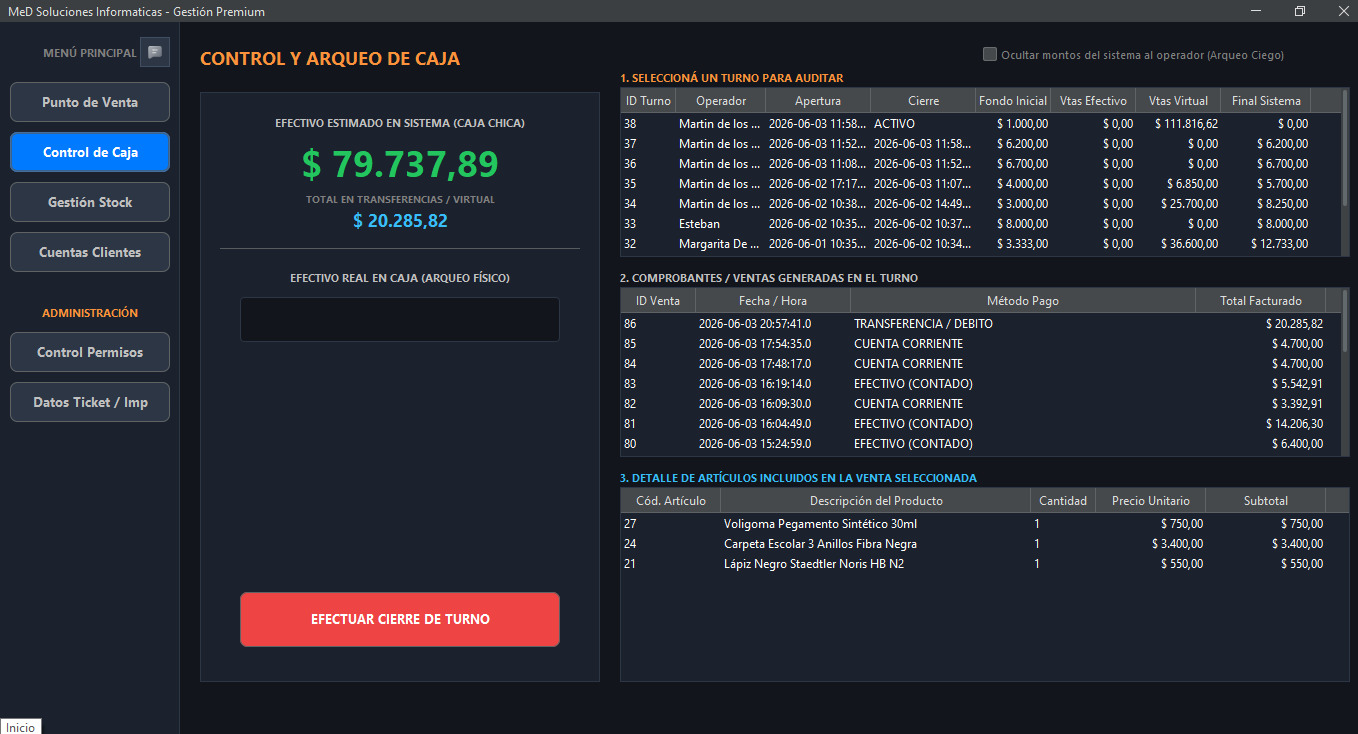
Task: Select shift row with ID Turno 37
Action: tap(980, 144)
